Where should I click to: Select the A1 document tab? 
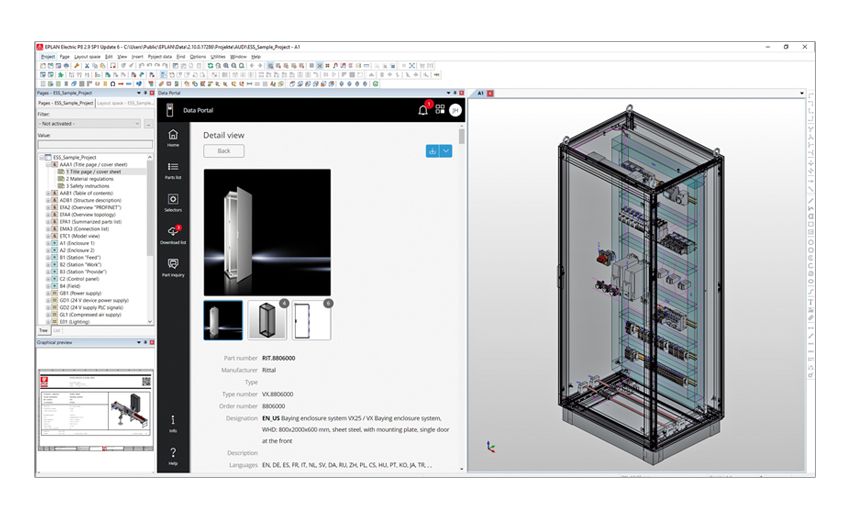click(x=480, y=93)
